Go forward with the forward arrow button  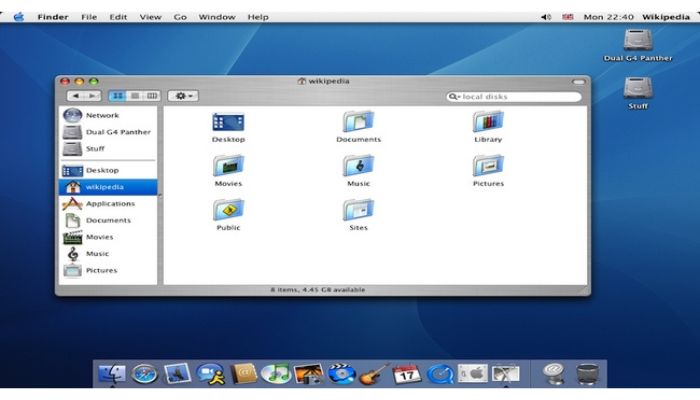(x=93, y=96)
